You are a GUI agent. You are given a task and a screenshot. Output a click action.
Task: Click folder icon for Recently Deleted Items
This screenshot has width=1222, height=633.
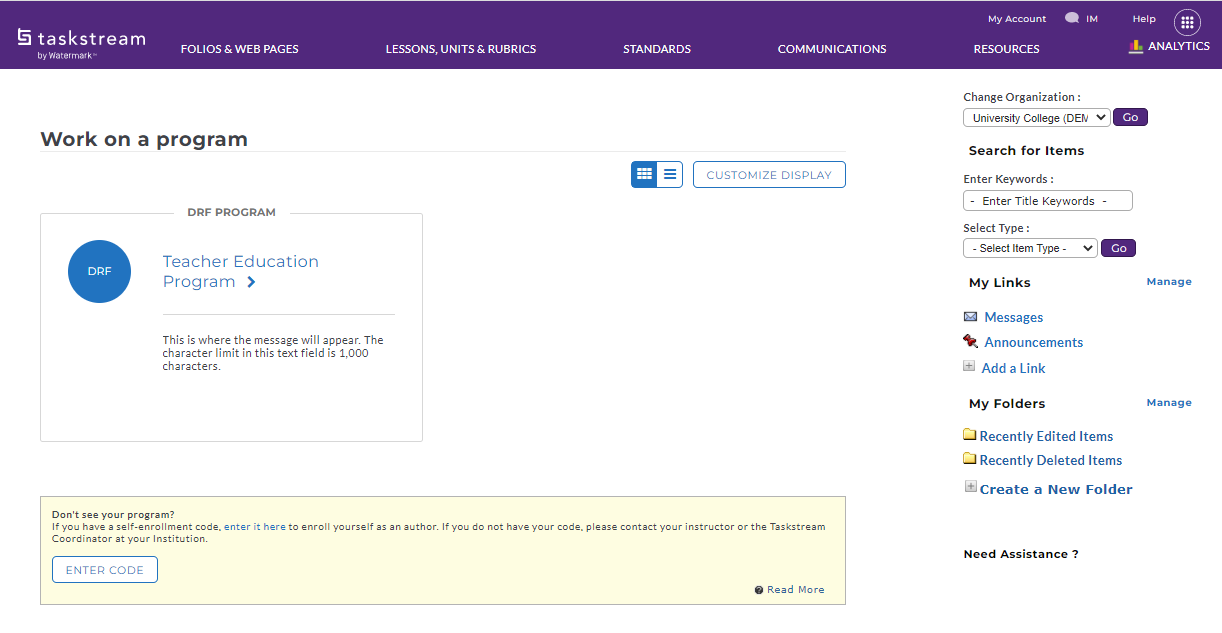coord(969,458)
